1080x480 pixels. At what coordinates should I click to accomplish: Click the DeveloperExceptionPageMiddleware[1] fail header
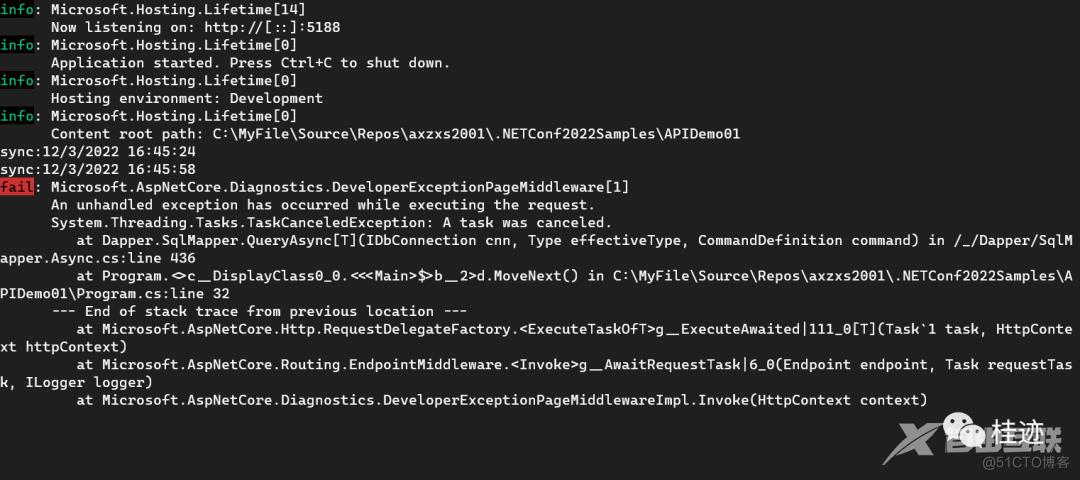tap(340, 187)
